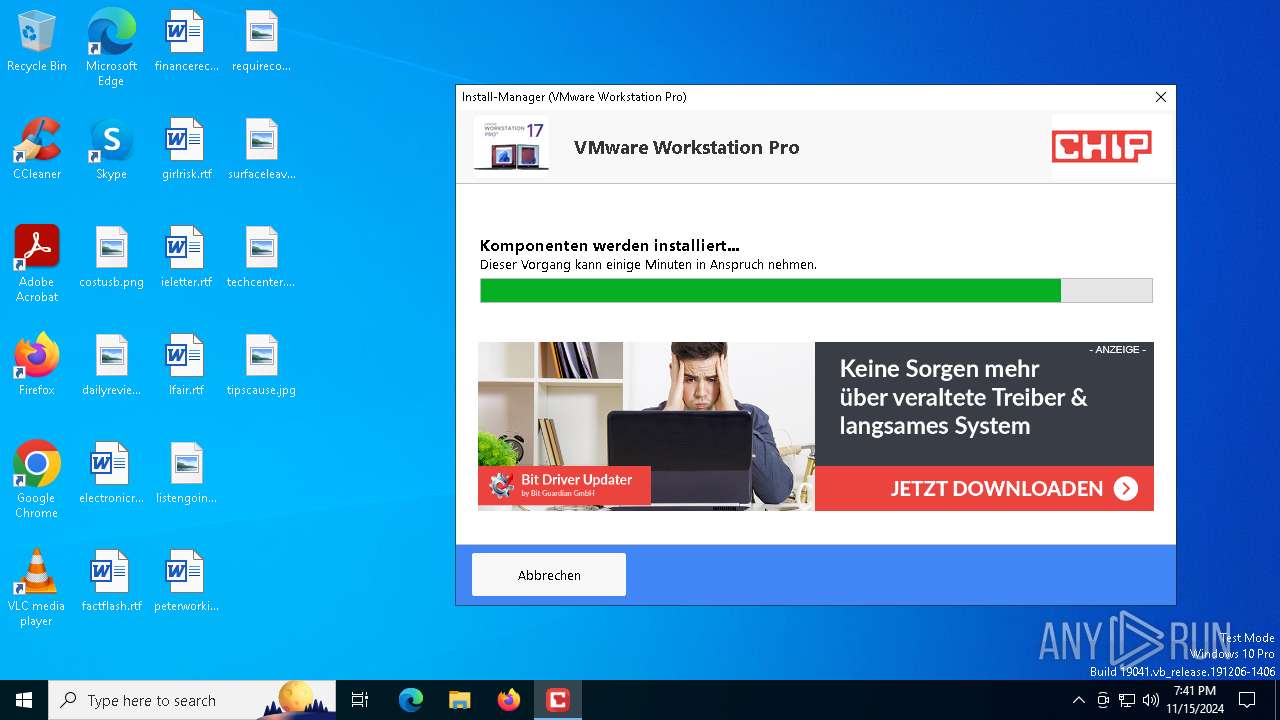Screen dimensions: 1280x720
Task: Select the lfair.rtf file icon
Action: tap(186, 366)
